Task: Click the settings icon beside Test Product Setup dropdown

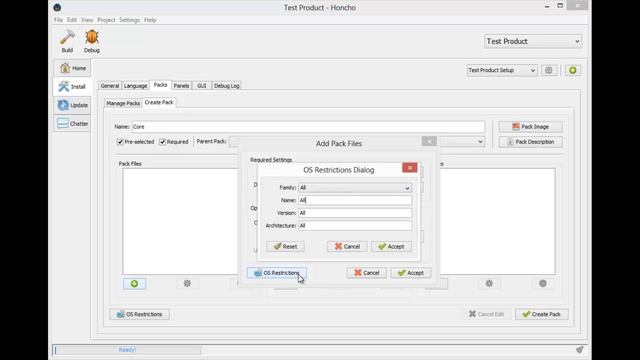Action: coord(549,70)
